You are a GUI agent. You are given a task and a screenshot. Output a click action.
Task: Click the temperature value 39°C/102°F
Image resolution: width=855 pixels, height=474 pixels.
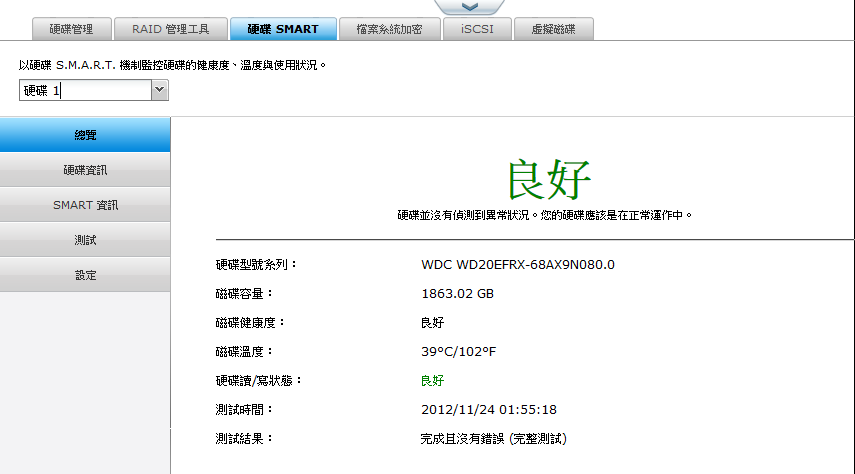[459, 351]
